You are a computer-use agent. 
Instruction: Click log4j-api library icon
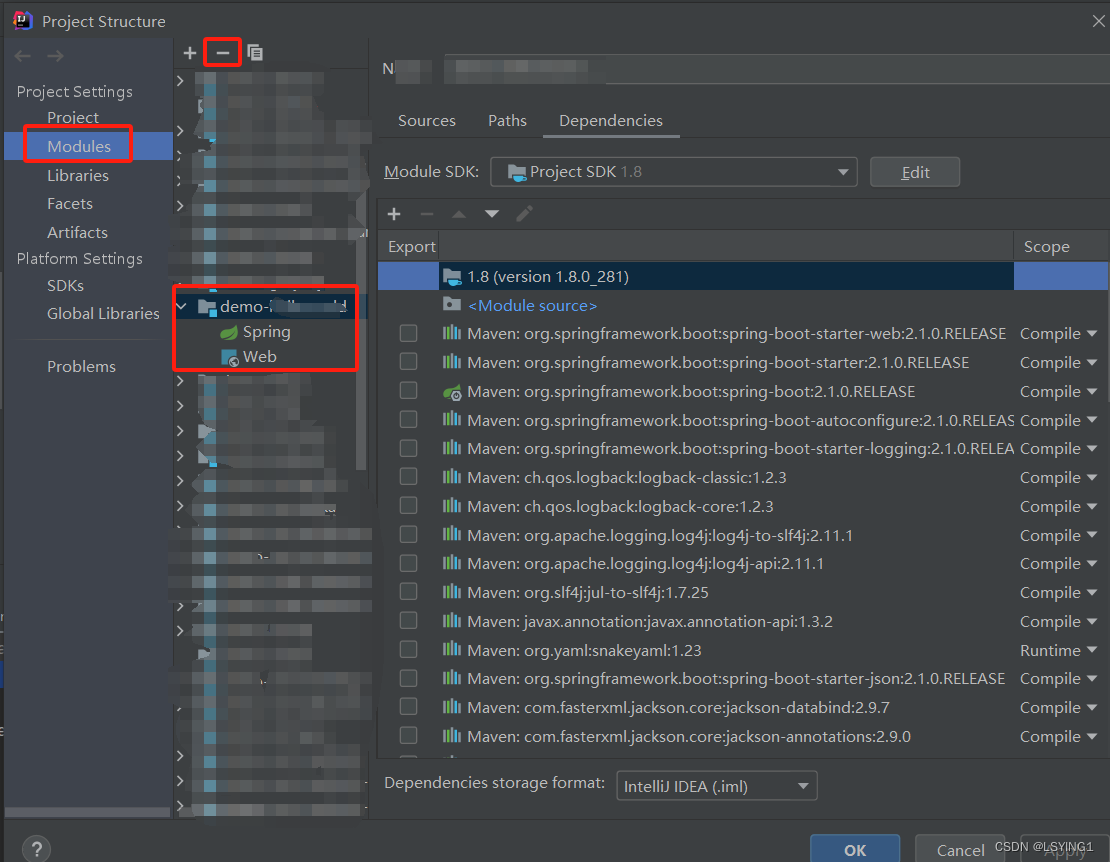point(452,563)
